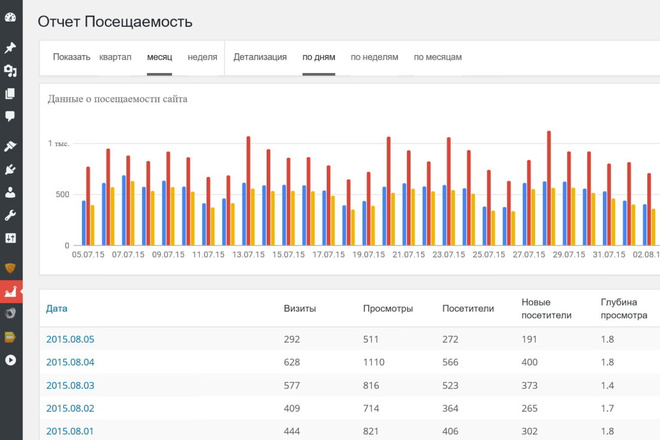Viewport: 660px width, 440px height.
Task: Click the 500 y-axis label
Action: [x=62, y=195]
